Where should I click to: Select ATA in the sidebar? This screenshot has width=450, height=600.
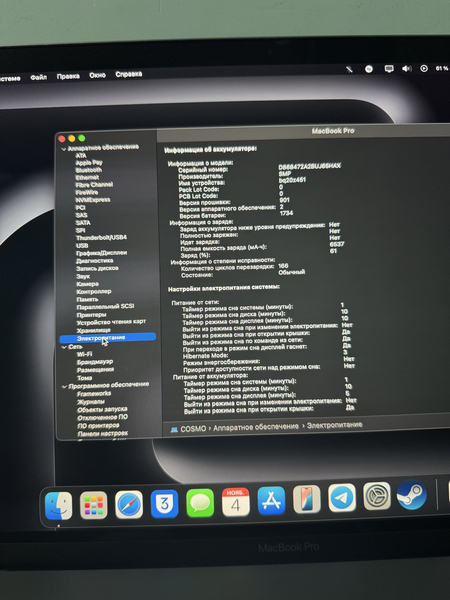click(81, 155)
